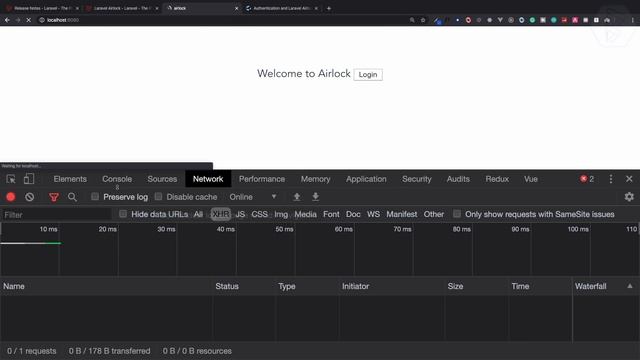The image size is (640, 360).
Task: Open the Chrome three-dot menu
Action: [633, 20]
